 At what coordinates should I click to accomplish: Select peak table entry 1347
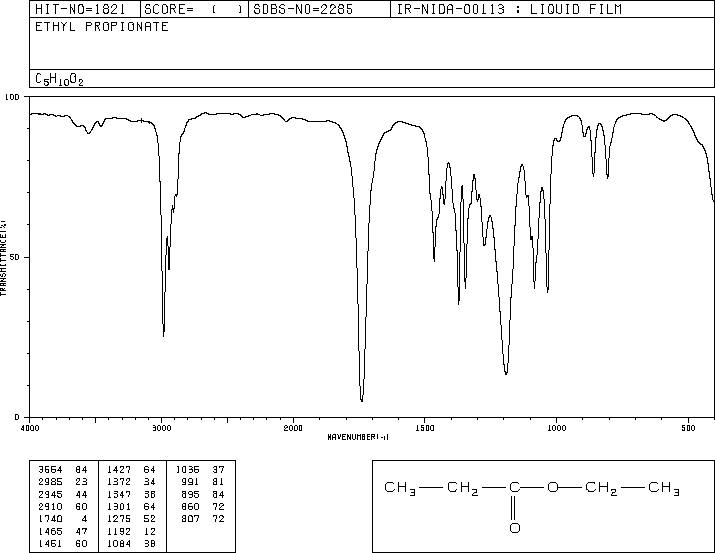tap(119, 494)
